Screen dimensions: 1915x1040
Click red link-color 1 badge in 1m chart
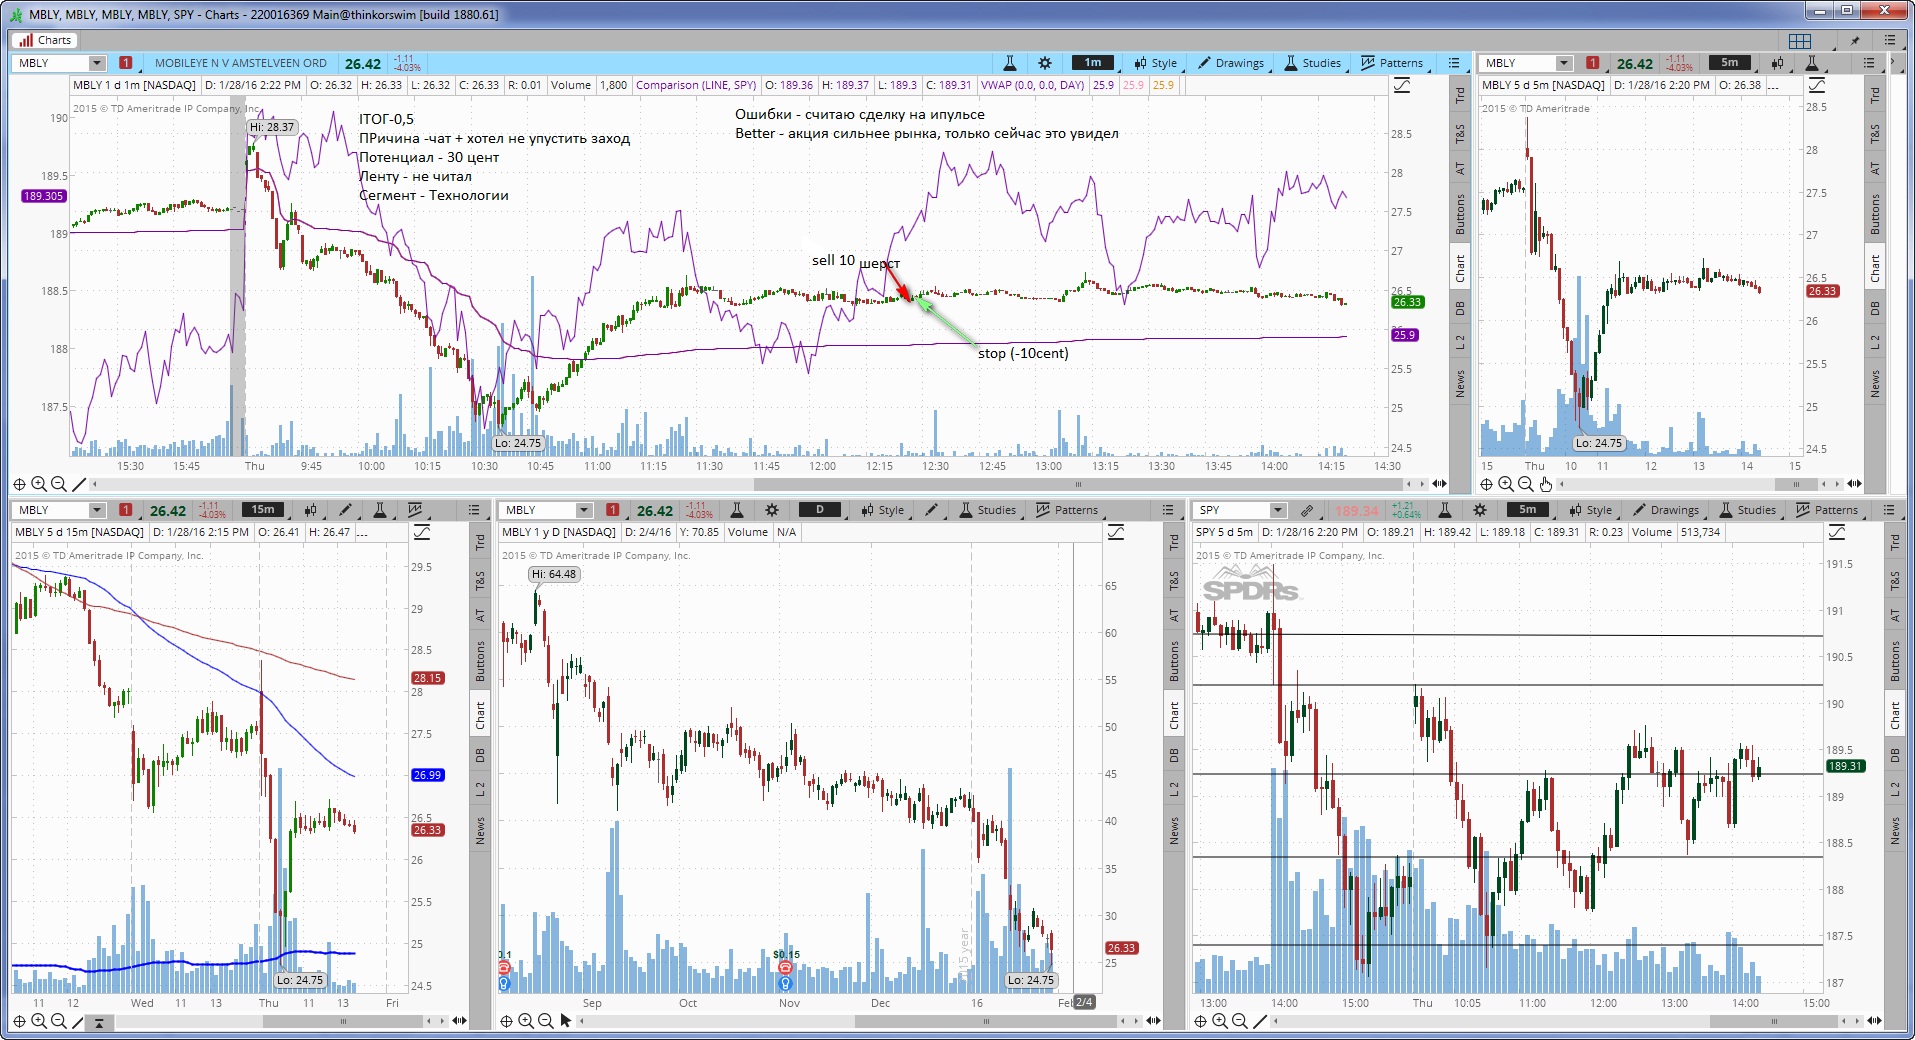[x=125, y=63]
